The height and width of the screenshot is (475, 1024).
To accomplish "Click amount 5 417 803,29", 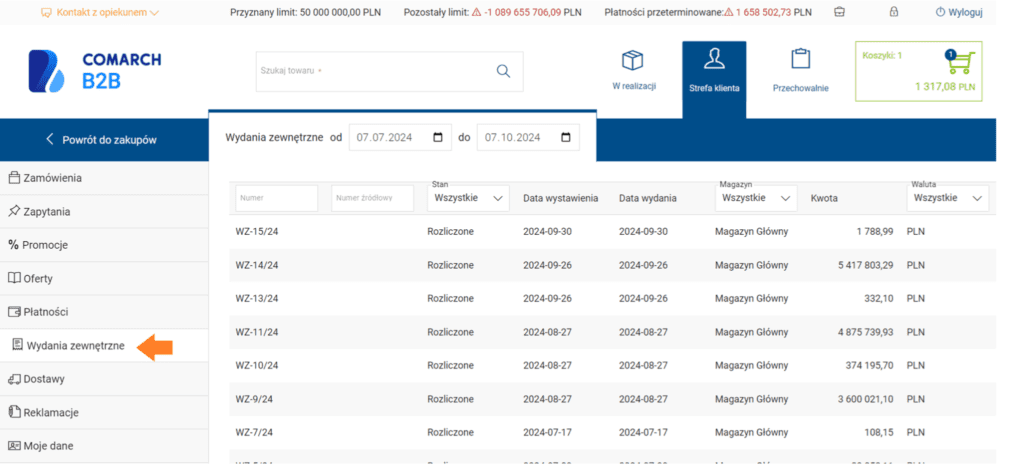I will pos(866,265).
